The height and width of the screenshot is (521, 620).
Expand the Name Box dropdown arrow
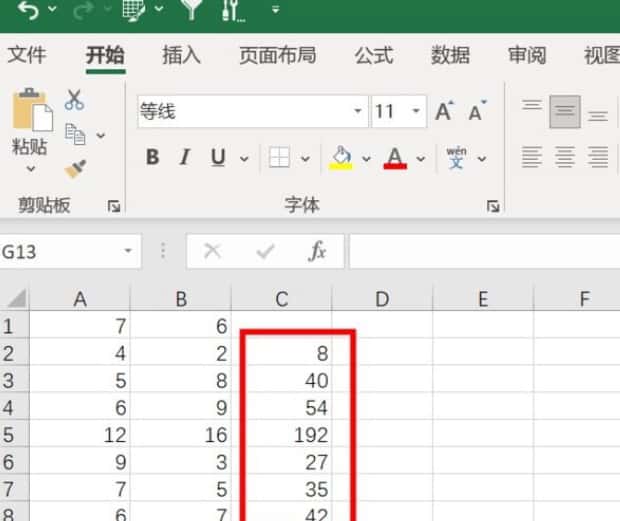point(128,252)
